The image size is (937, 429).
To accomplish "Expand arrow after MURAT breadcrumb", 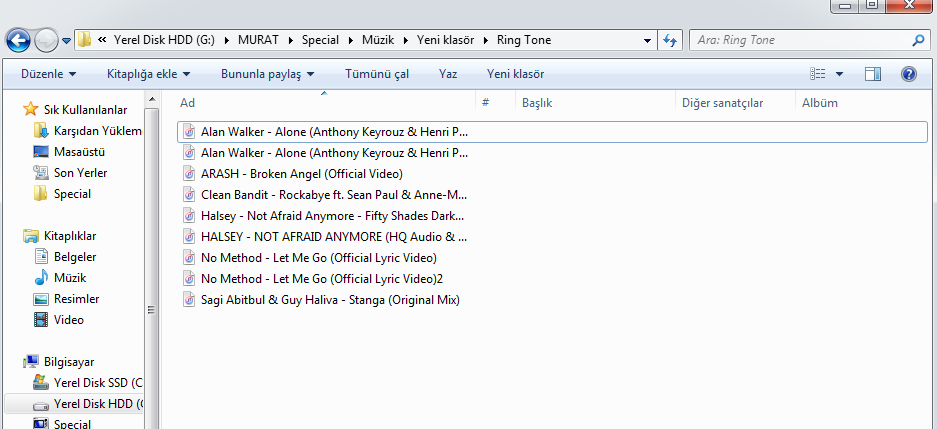I will (291, 41).
